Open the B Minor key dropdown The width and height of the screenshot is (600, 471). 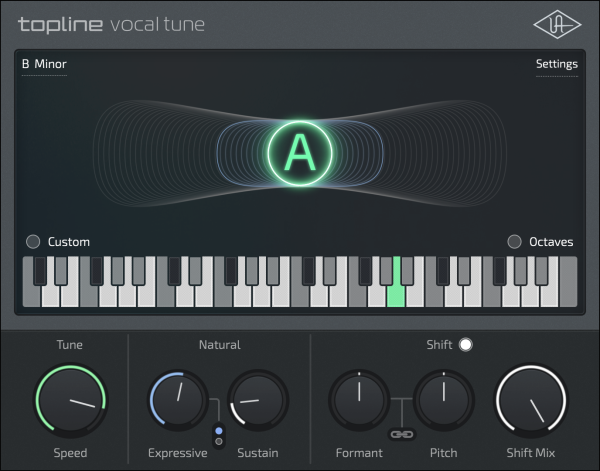[x=44, y=64]
